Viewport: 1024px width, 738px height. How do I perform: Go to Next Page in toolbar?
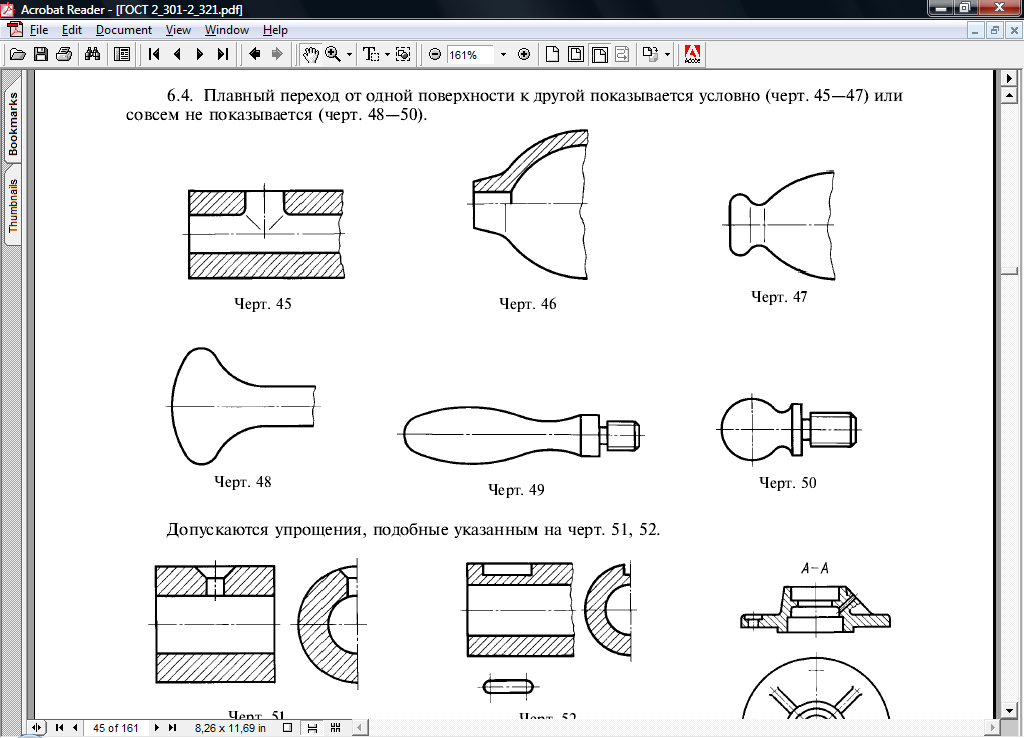(200, 54)
